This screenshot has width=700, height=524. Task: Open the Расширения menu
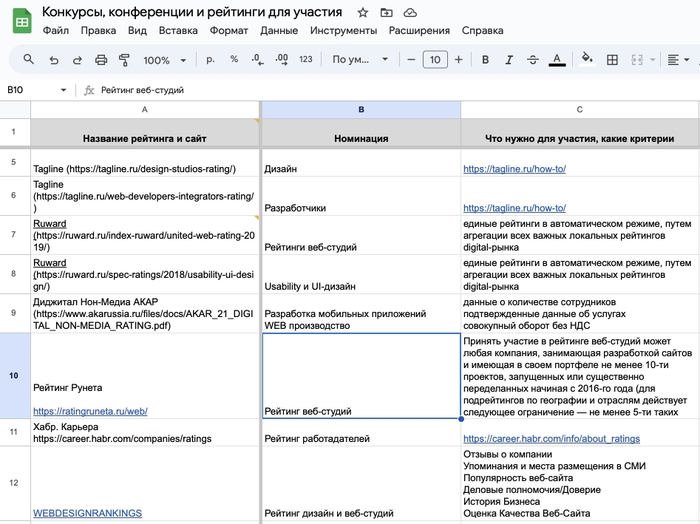tap(419, 30)
